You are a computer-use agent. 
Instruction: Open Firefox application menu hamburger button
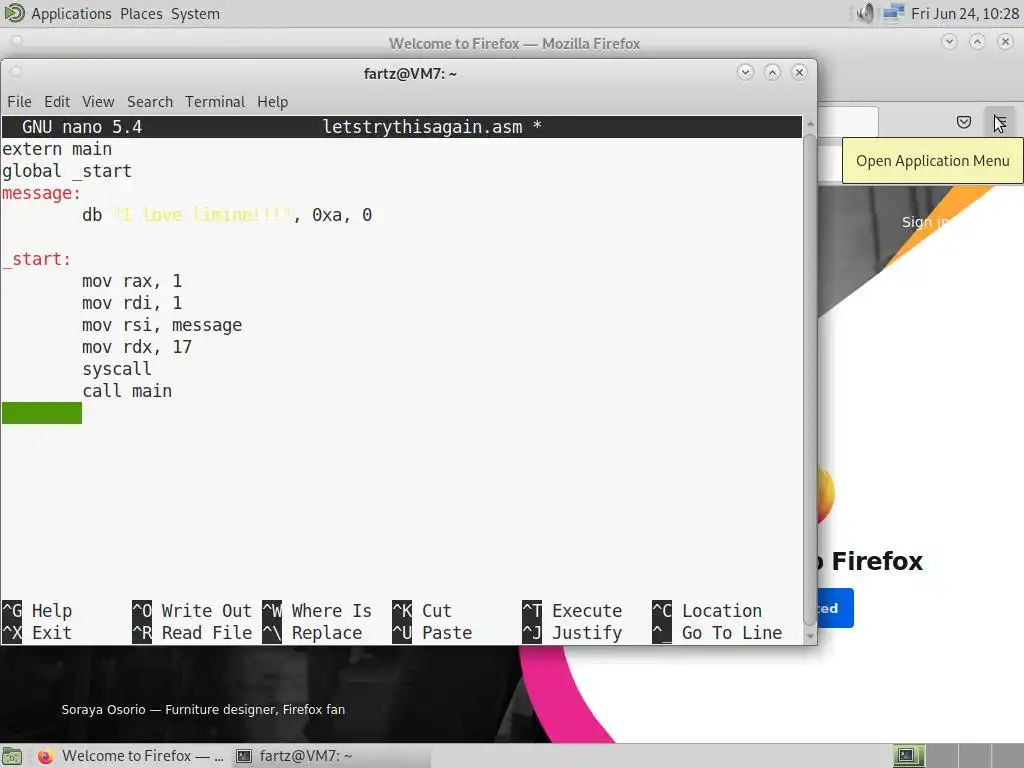[1000, 122]
